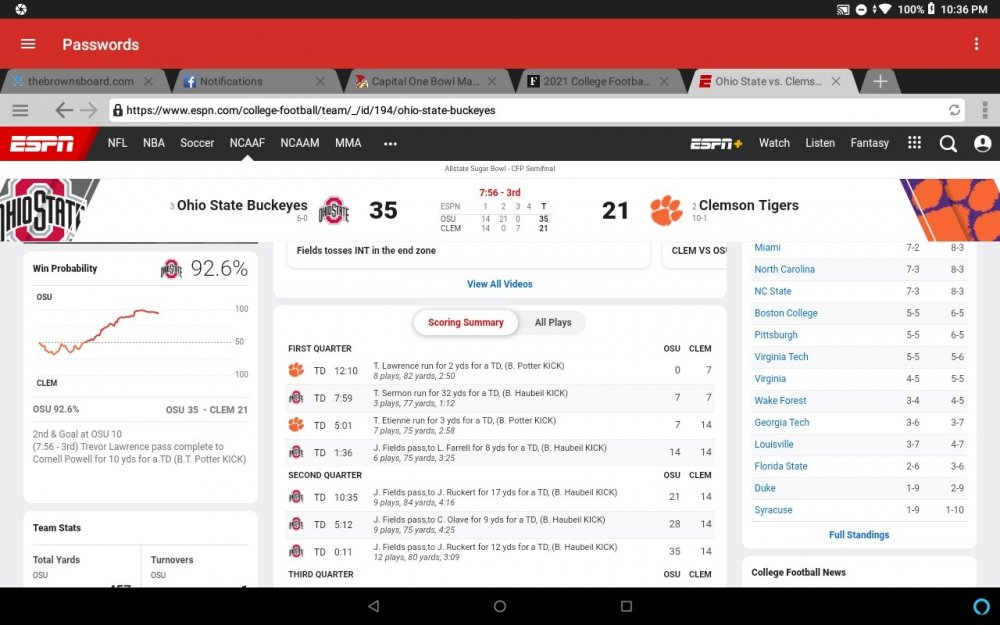Screen dimensions: 1000x625
Task: Close the Ohio State vs. Clemson tab
Action: (x=835, y=81)
